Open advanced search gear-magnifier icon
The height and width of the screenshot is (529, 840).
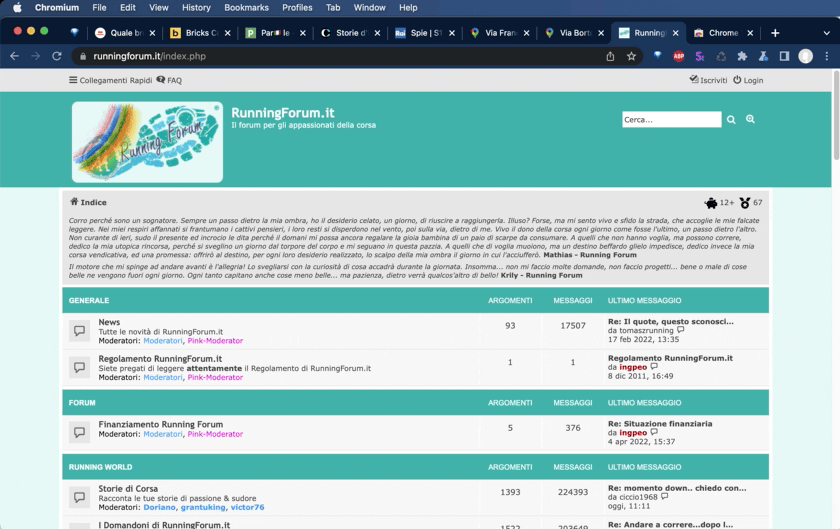(x=751, y=119)
